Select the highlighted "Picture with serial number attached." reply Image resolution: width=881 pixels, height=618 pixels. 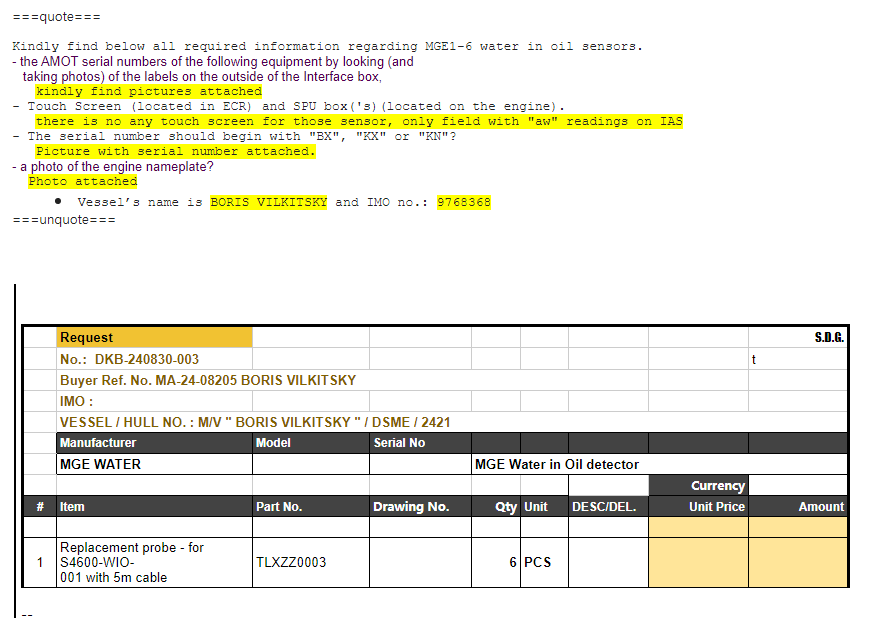[x=175, y=152]
